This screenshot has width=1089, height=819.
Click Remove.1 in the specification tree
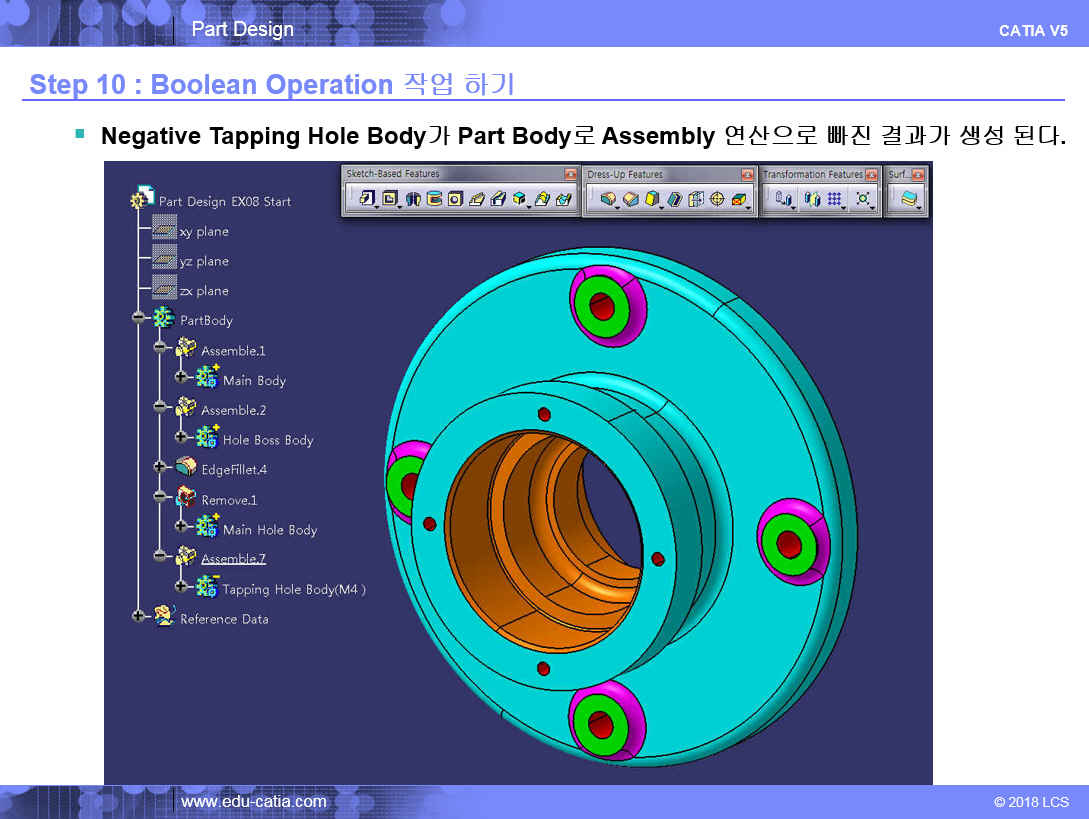click(229, 500)
